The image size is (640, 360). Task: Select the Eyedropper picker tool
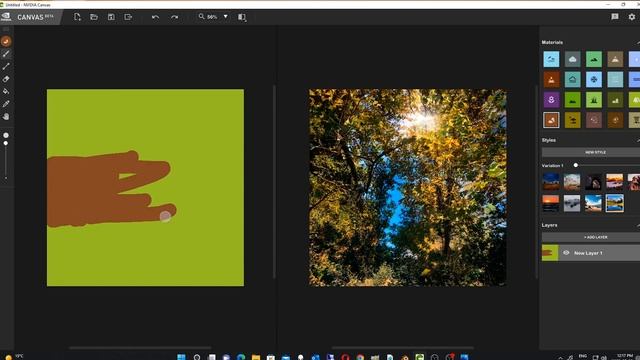click(6, 104)
